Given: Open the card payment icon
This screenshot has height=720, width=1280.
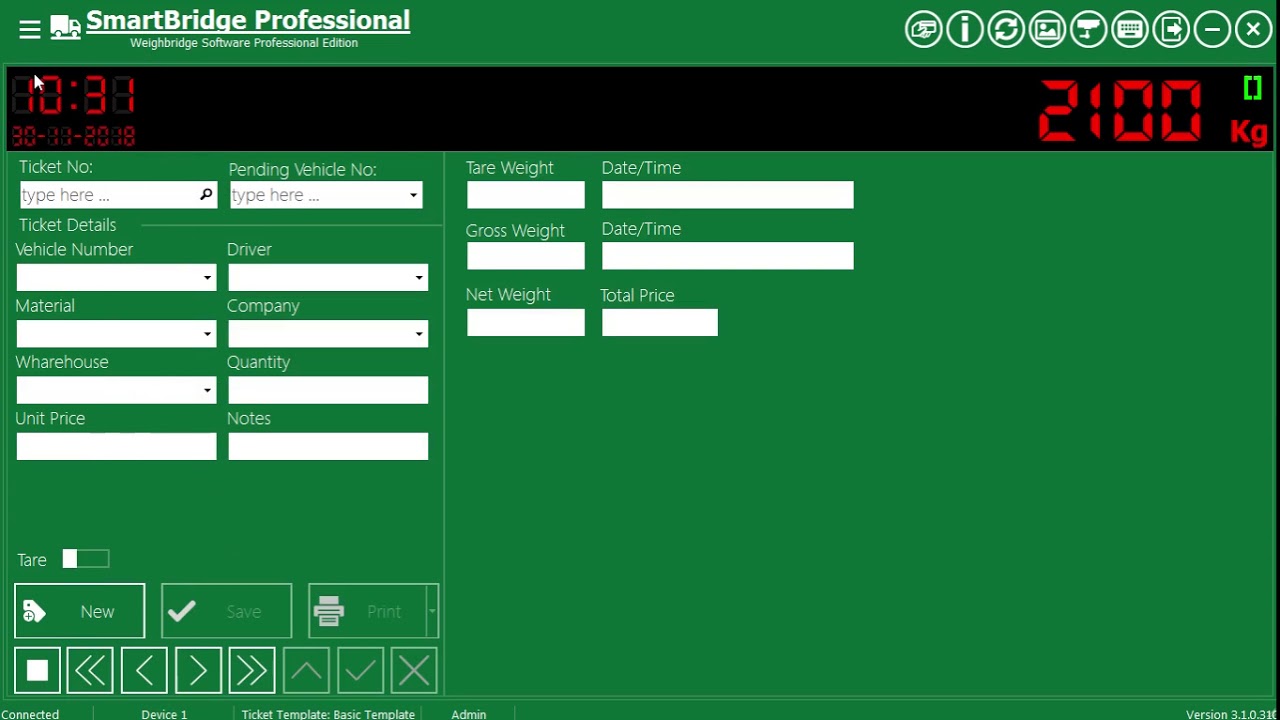Looking at the screenshot, I should click(x=923, y=30).
